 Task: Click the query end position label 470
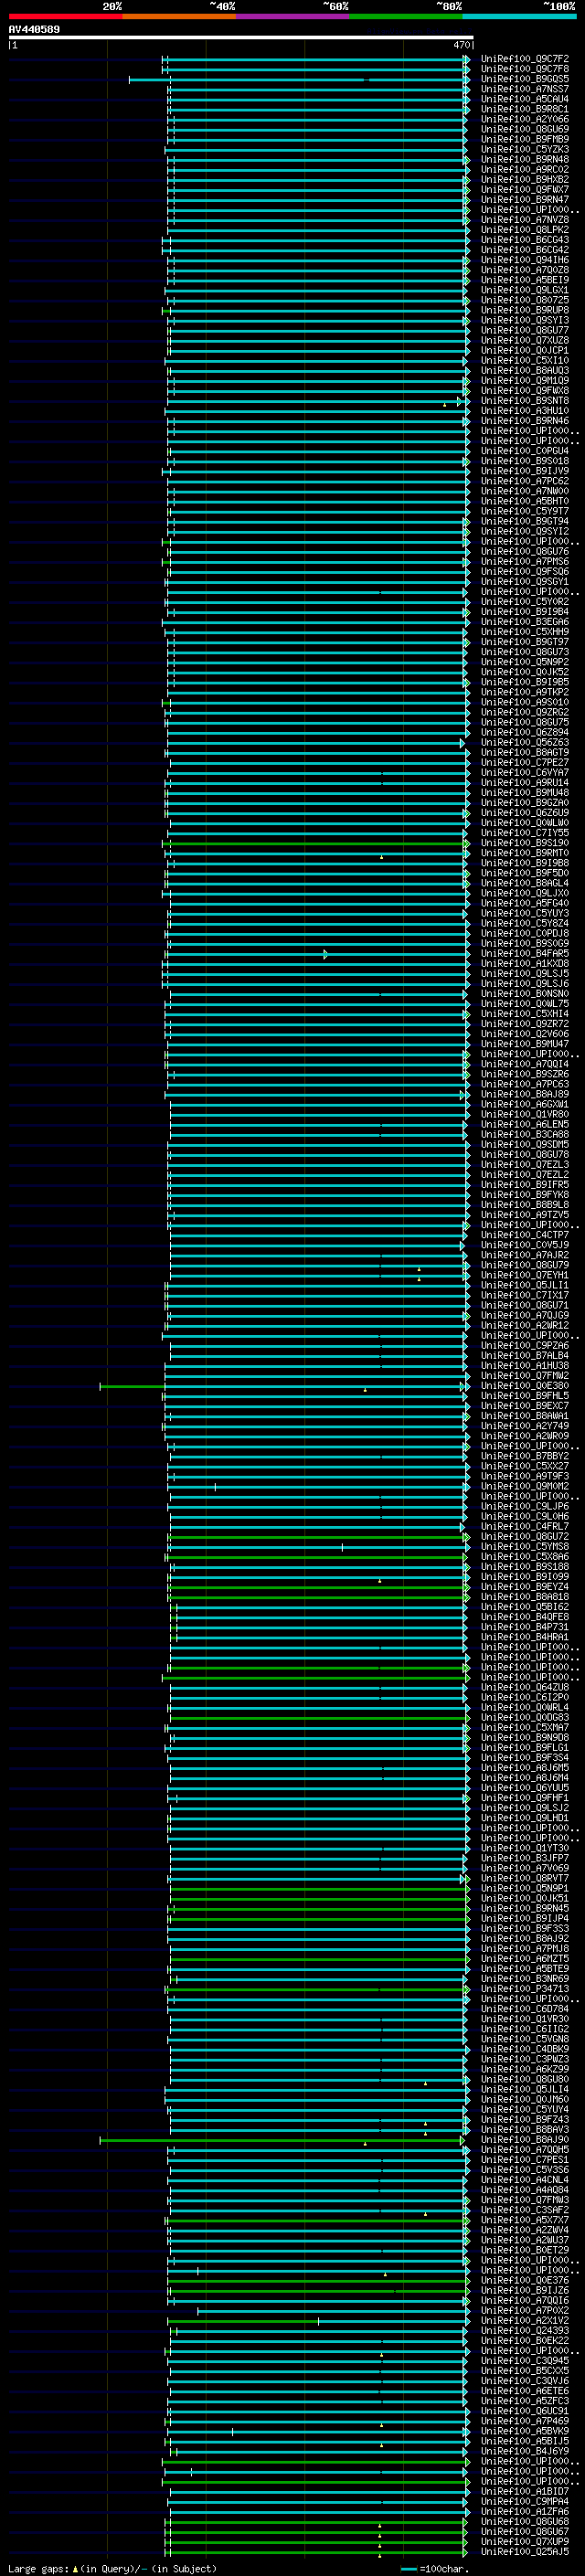(x=461, y=45)
